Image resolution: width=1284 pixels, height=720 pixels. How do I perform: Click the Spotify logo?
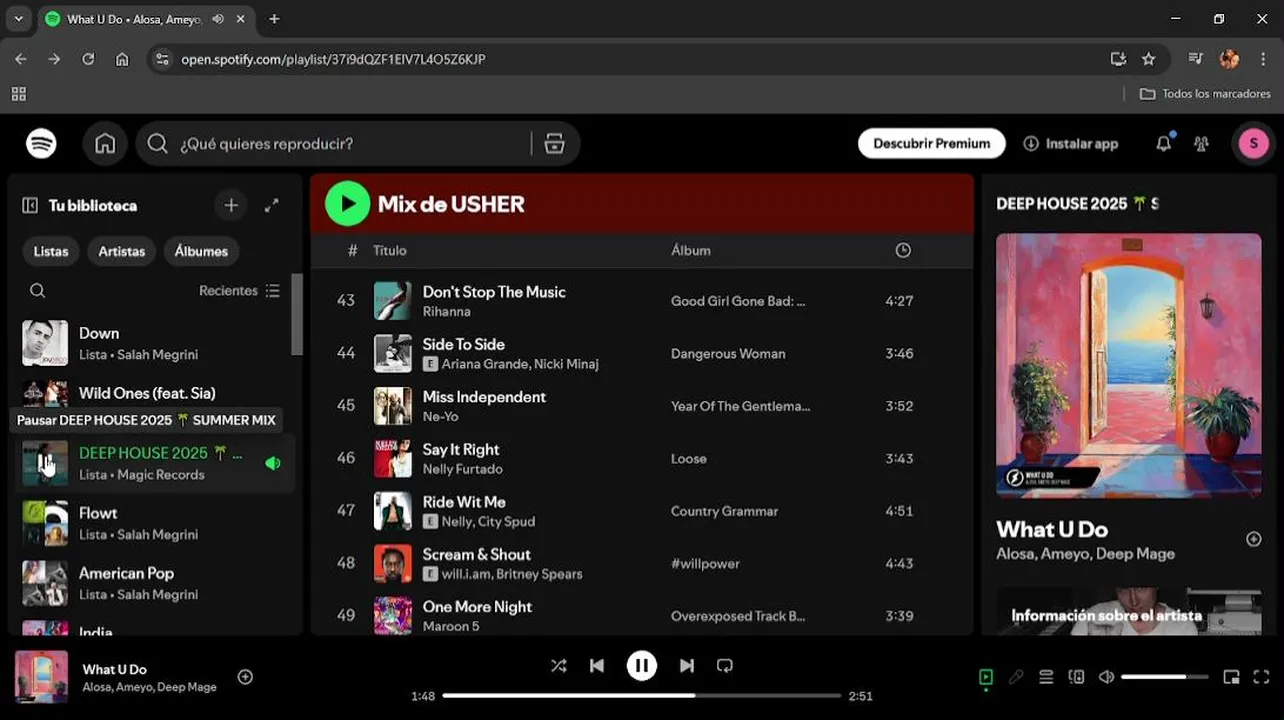pyautogui.click(x=41, y=144)
